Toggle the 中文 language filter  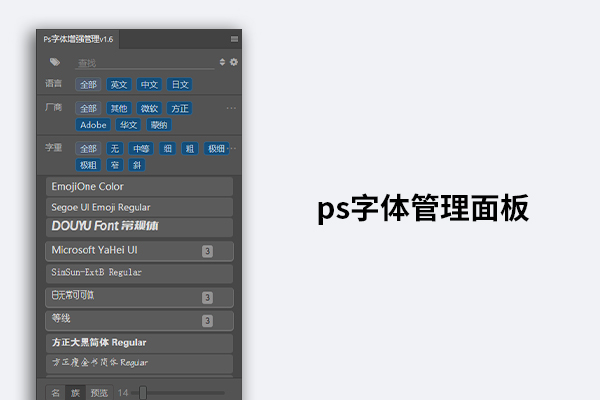click(x=149, y=85)
